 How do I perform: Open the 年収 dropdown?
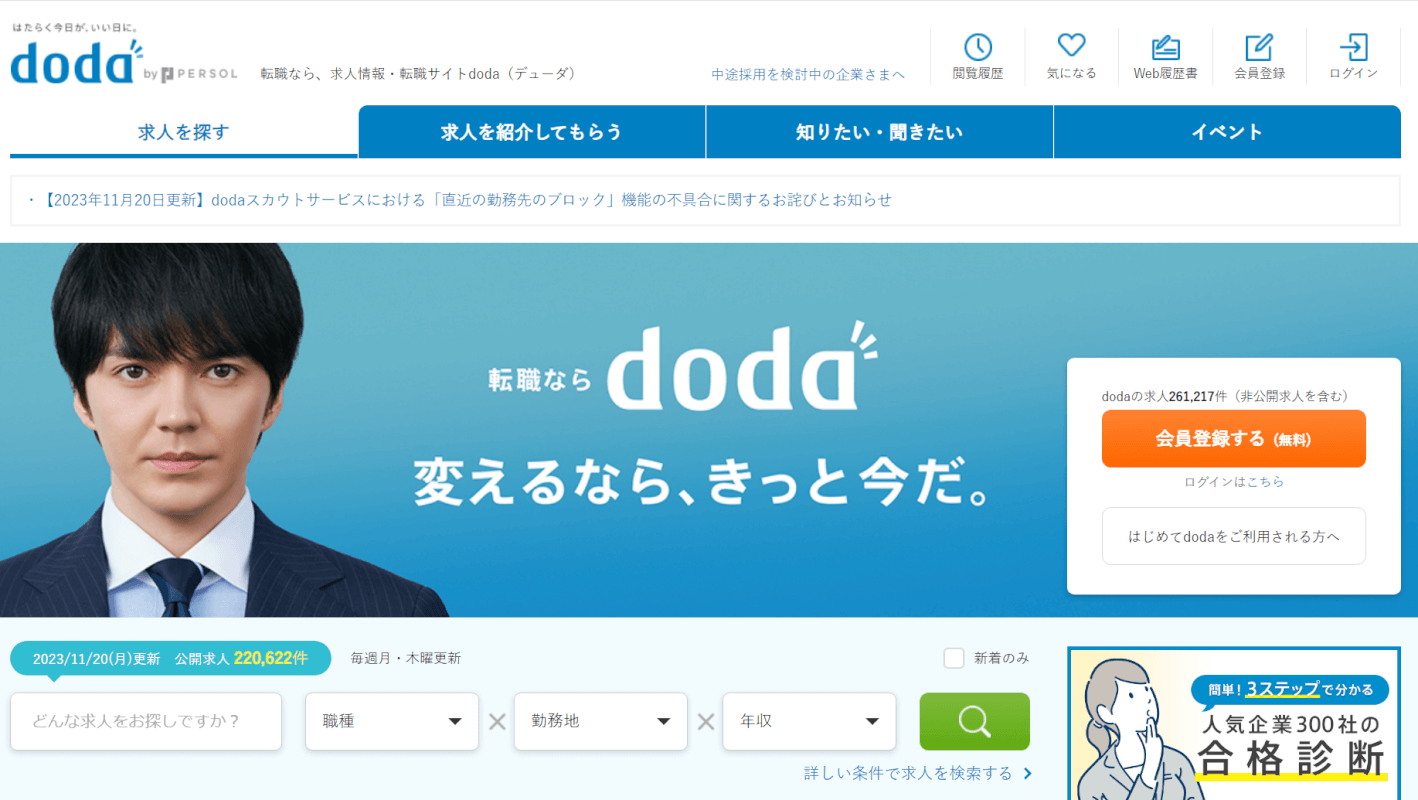click(809, 721)
